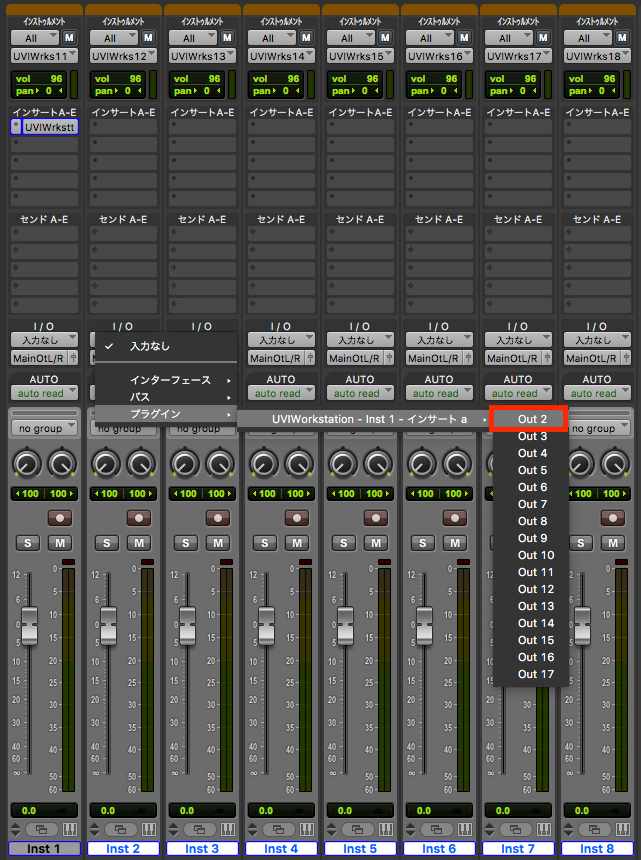Click Inst 1 volume fader handle
Image resolution: width=641 pixels, height=860 pixels.
point(29,626)
